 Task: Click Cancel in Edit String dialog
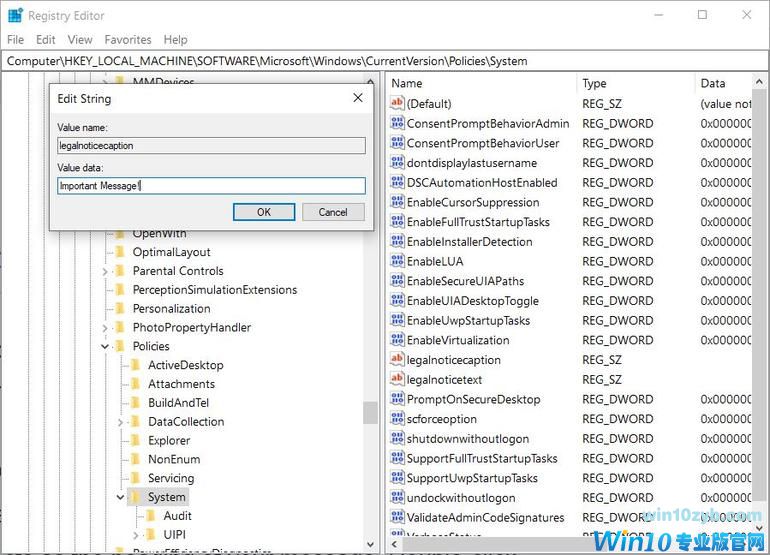333,212
